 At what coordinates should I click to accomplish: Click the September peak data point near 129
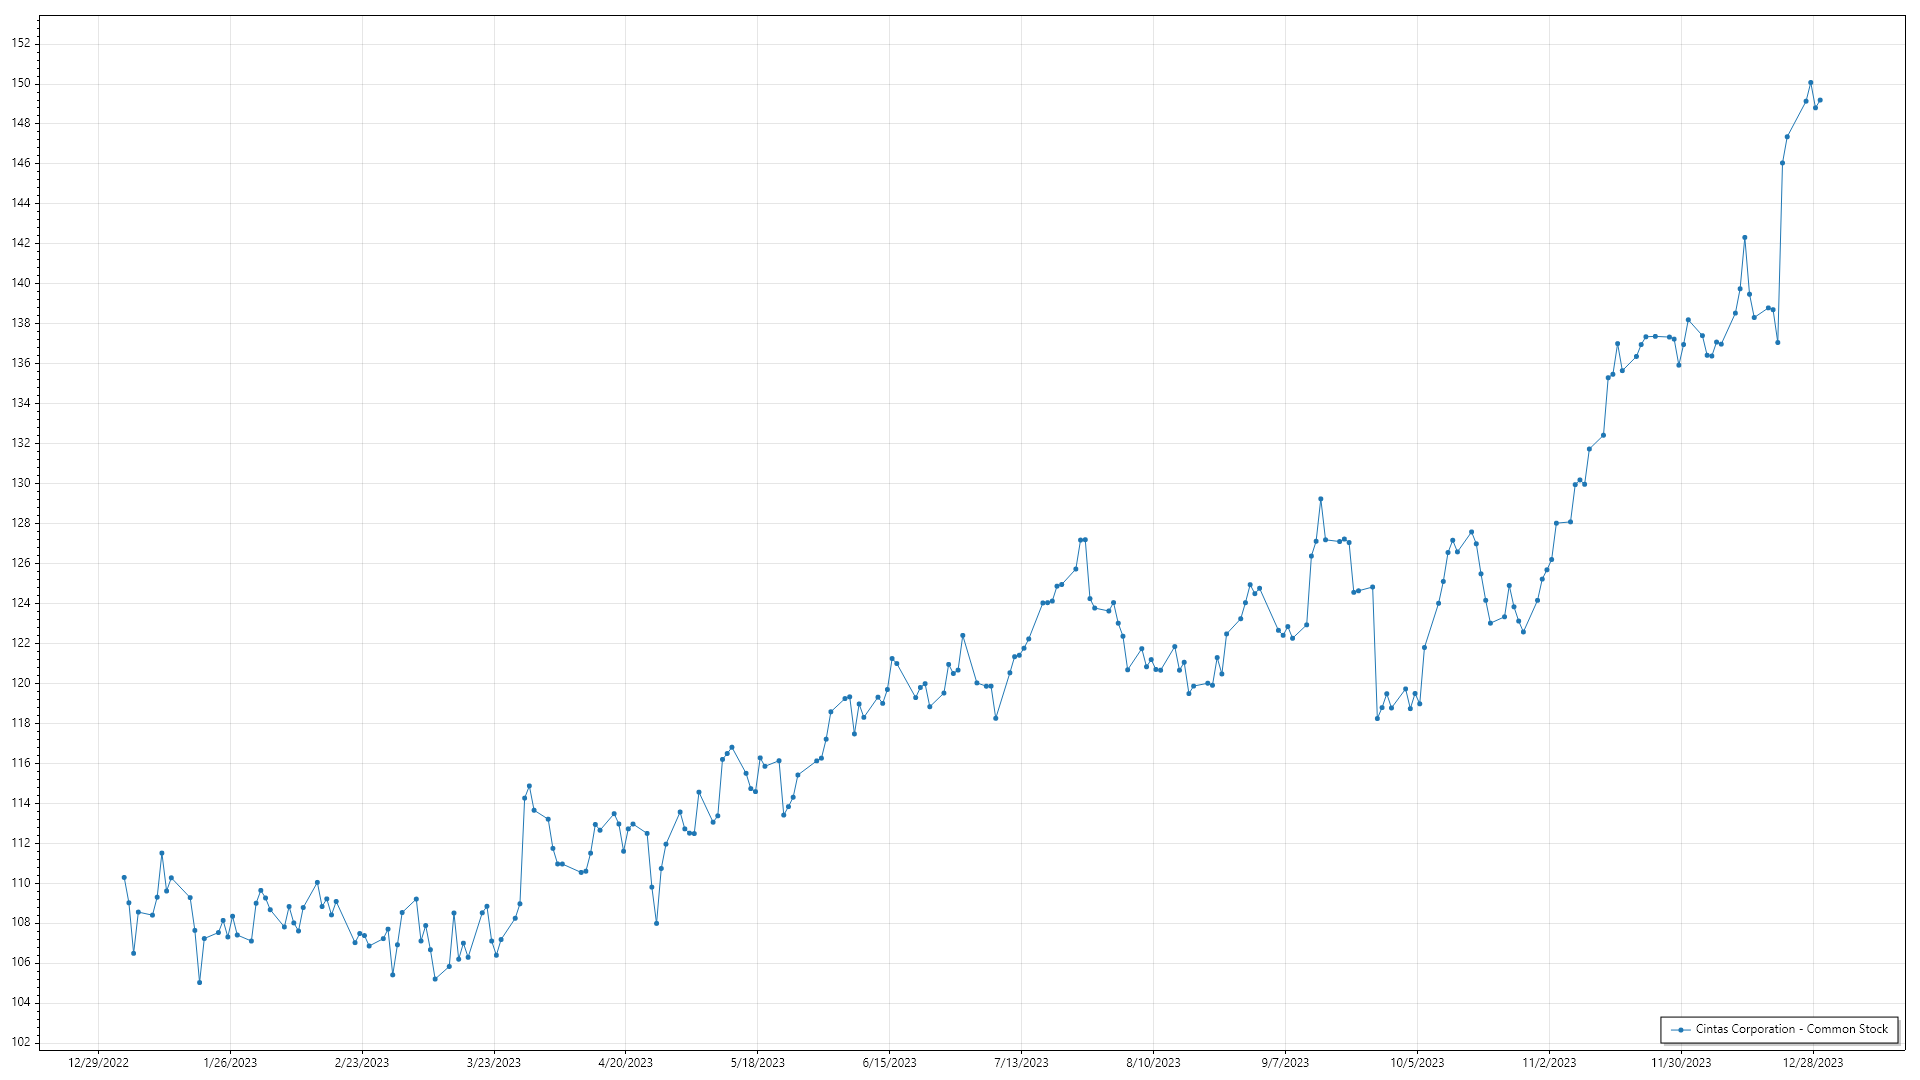[1320, 499]
